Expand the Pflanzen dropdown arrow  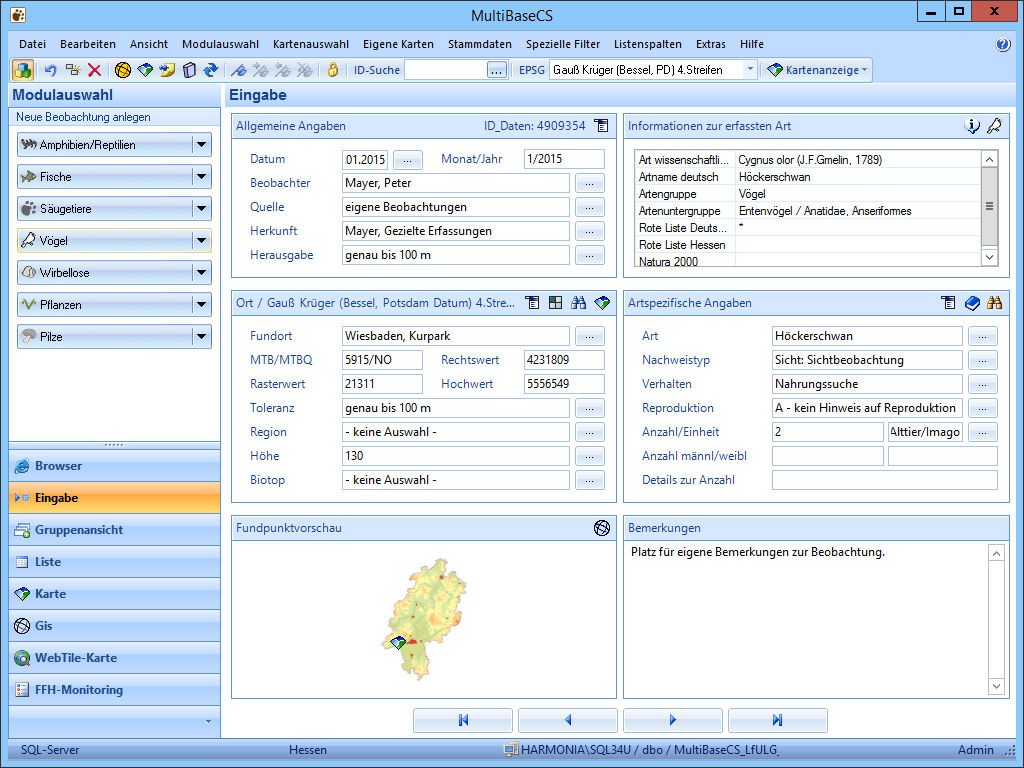202,305
